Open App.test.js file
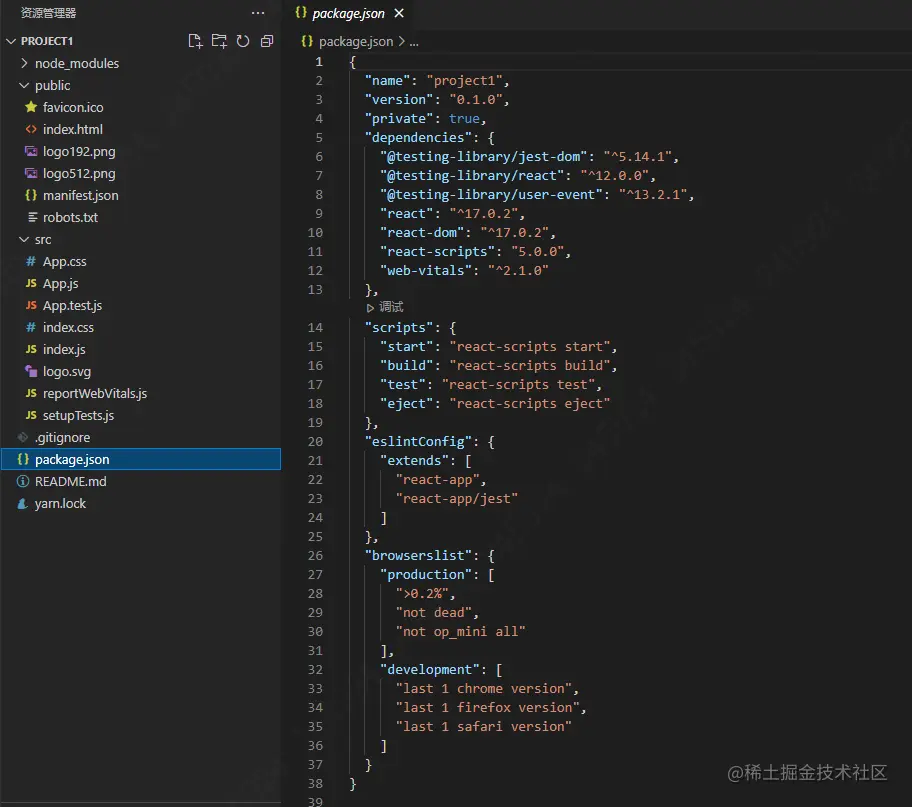The height and width of the screenshot is (807, 912). [x=72, y=305]
